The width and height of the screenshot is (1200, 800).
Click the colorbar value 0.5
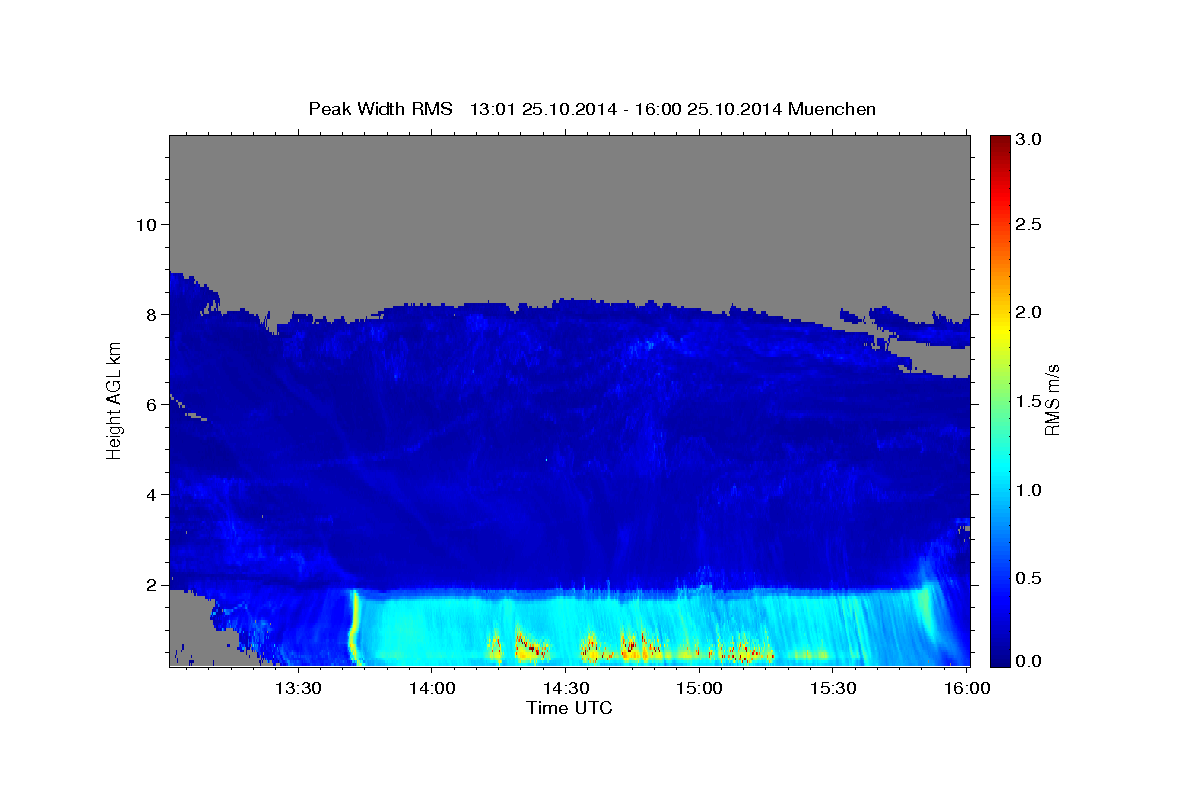coord(1030,577)
